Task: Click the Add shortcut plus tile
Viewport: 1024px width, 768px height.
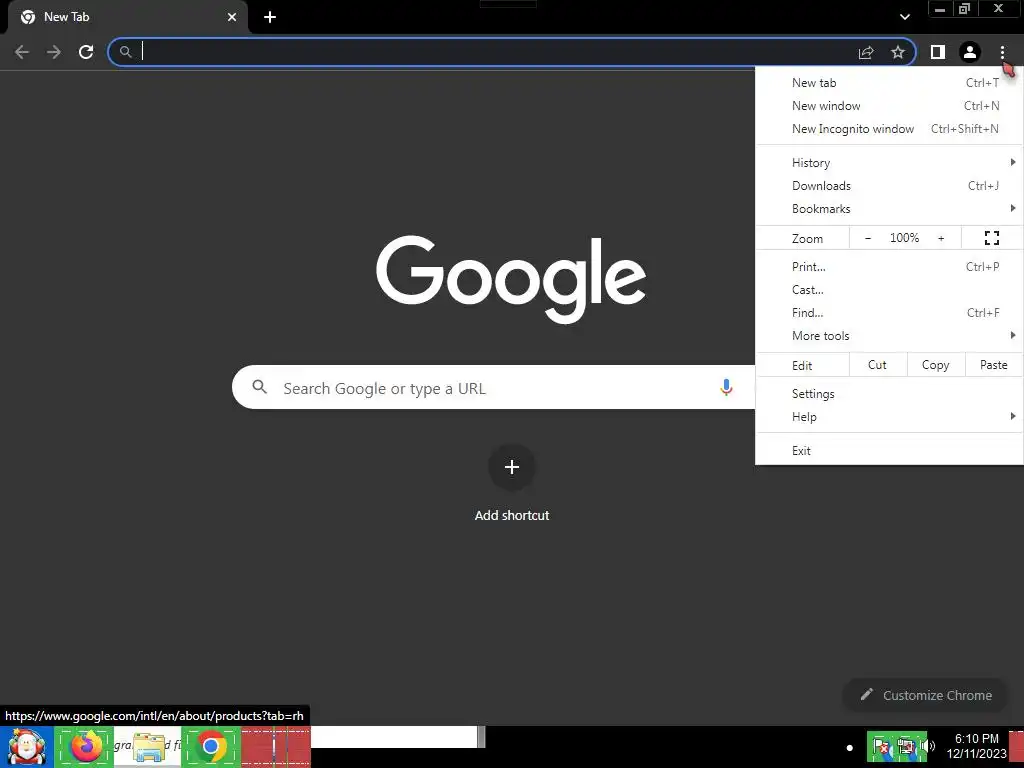Action: click(512, 468)
